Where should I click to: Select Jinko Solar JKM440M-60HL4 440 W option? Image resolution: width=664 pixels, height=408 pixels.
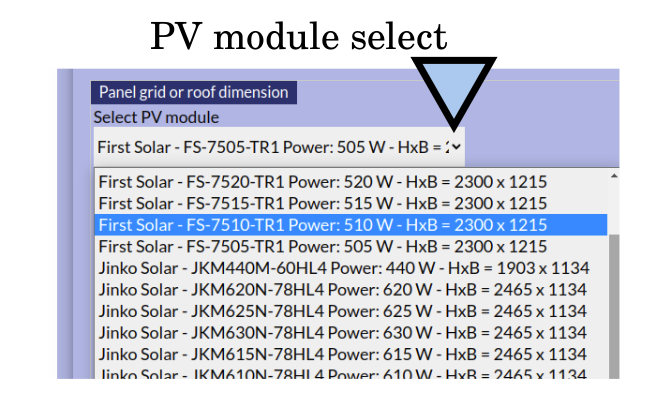351,268
